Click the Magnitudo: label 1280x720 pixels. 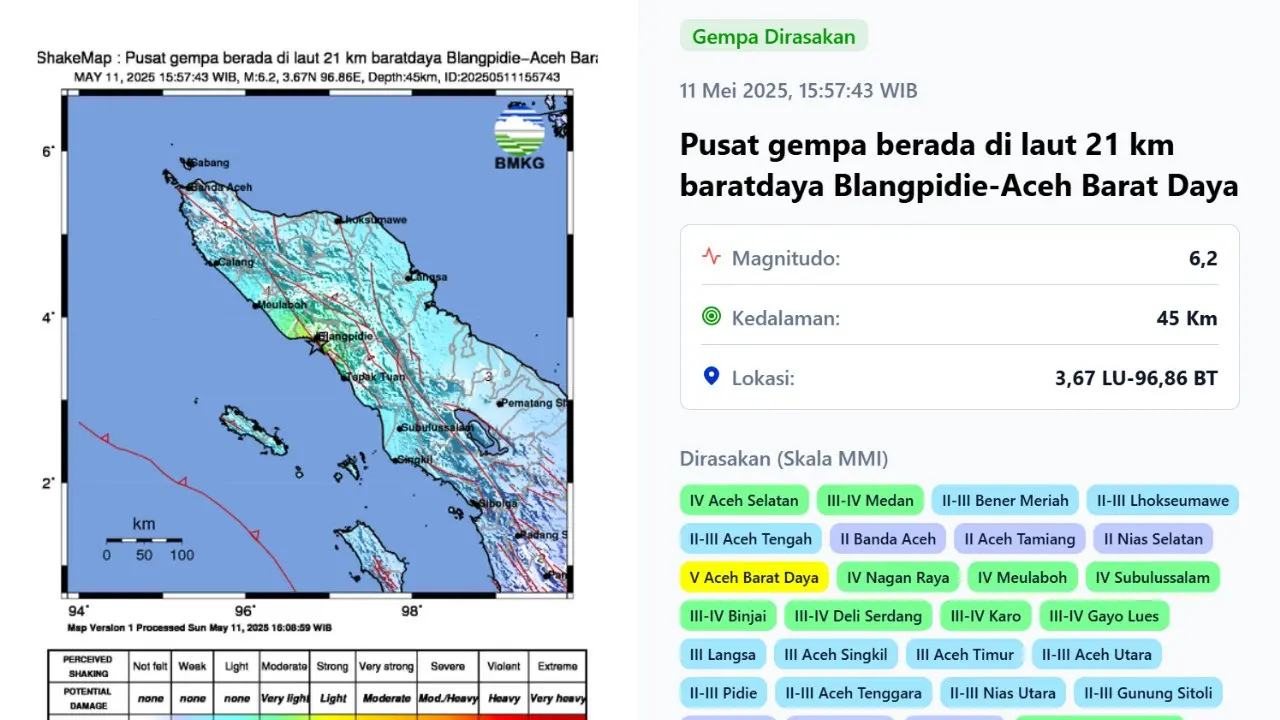[x=786, y=259]
